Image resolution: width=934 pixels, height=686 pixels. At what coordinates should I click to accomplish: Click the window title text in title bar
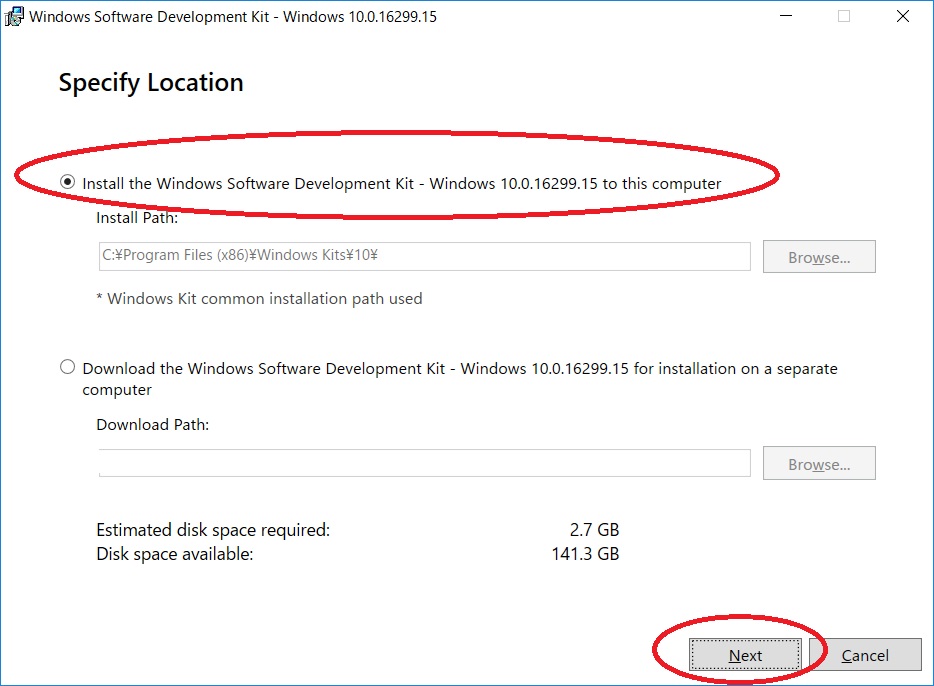(x=233, y=17)
